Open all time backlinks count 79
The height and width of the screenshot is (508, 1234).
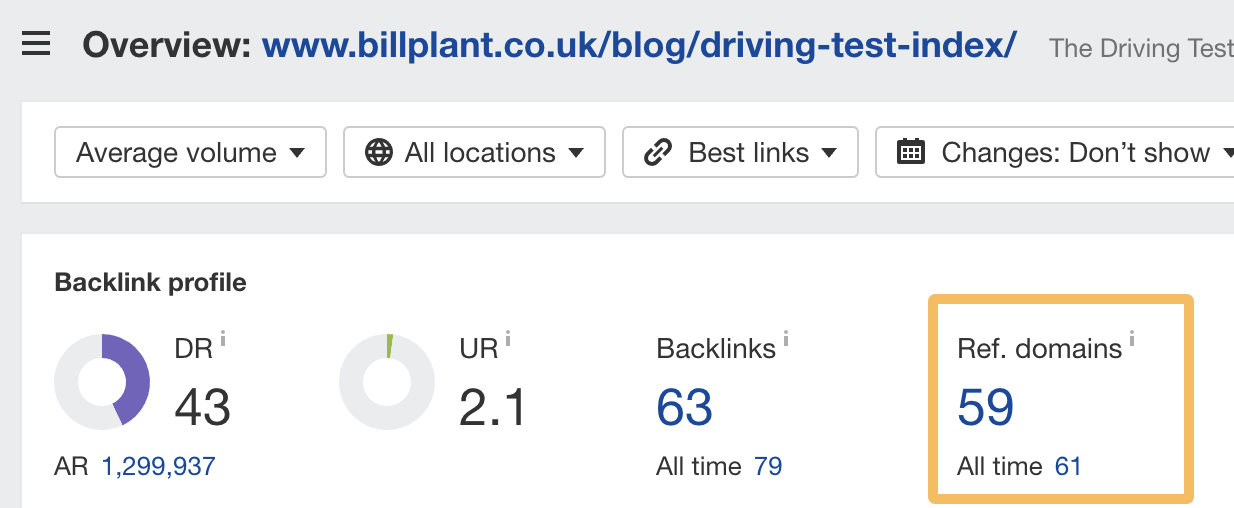(768, 466)
